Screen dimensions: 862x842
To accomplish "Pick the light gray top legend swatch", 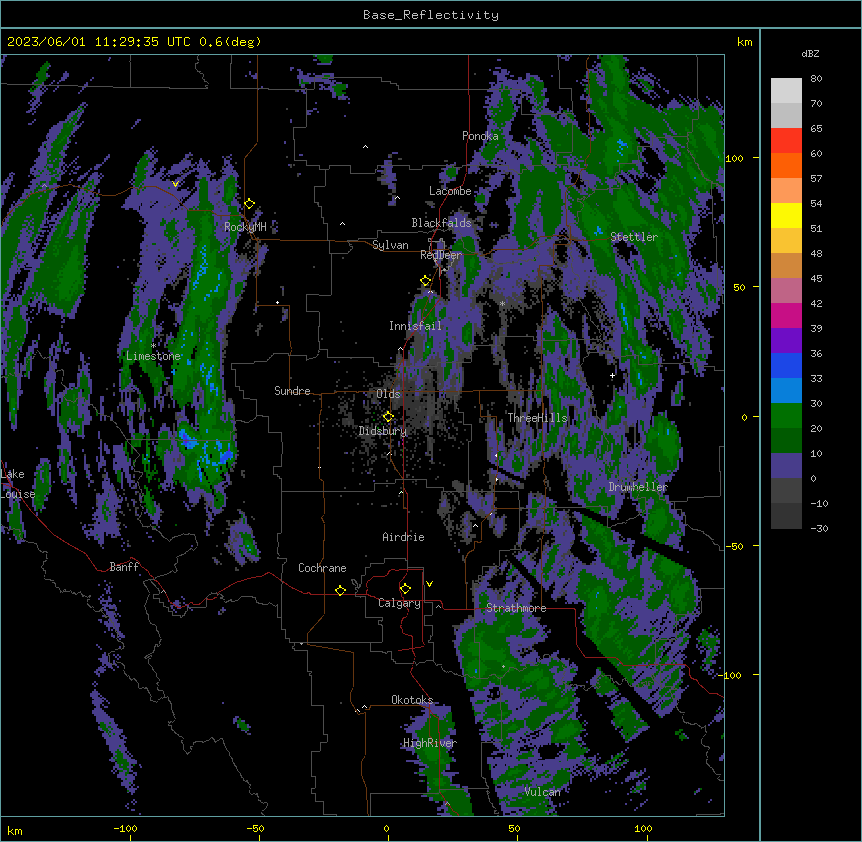I will click(786, 91).
